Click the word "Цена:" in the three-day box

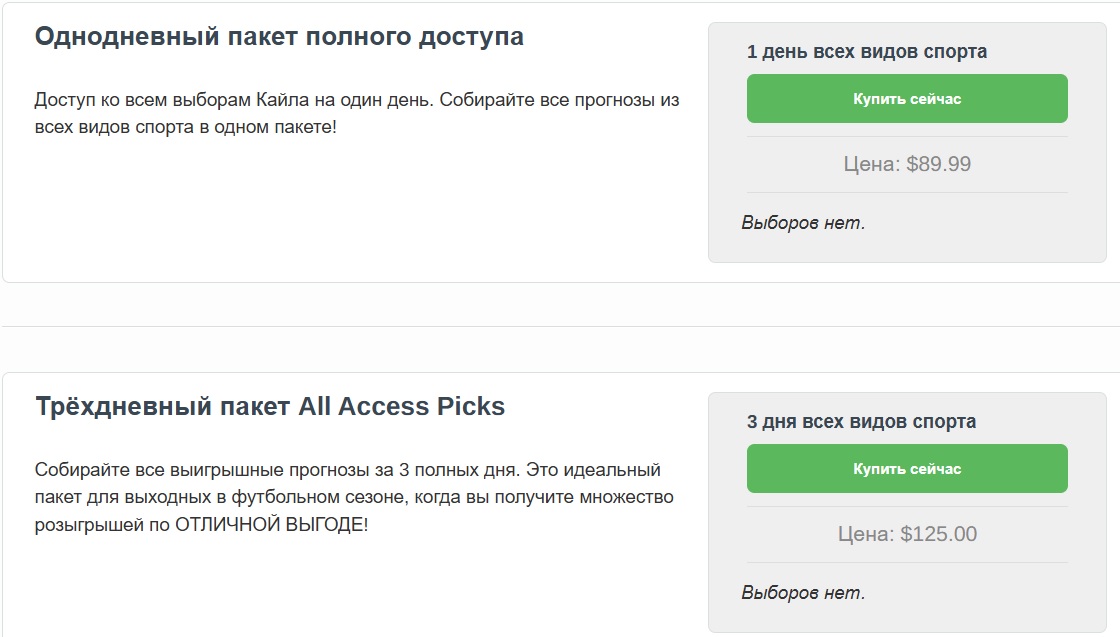click(866, 534)
